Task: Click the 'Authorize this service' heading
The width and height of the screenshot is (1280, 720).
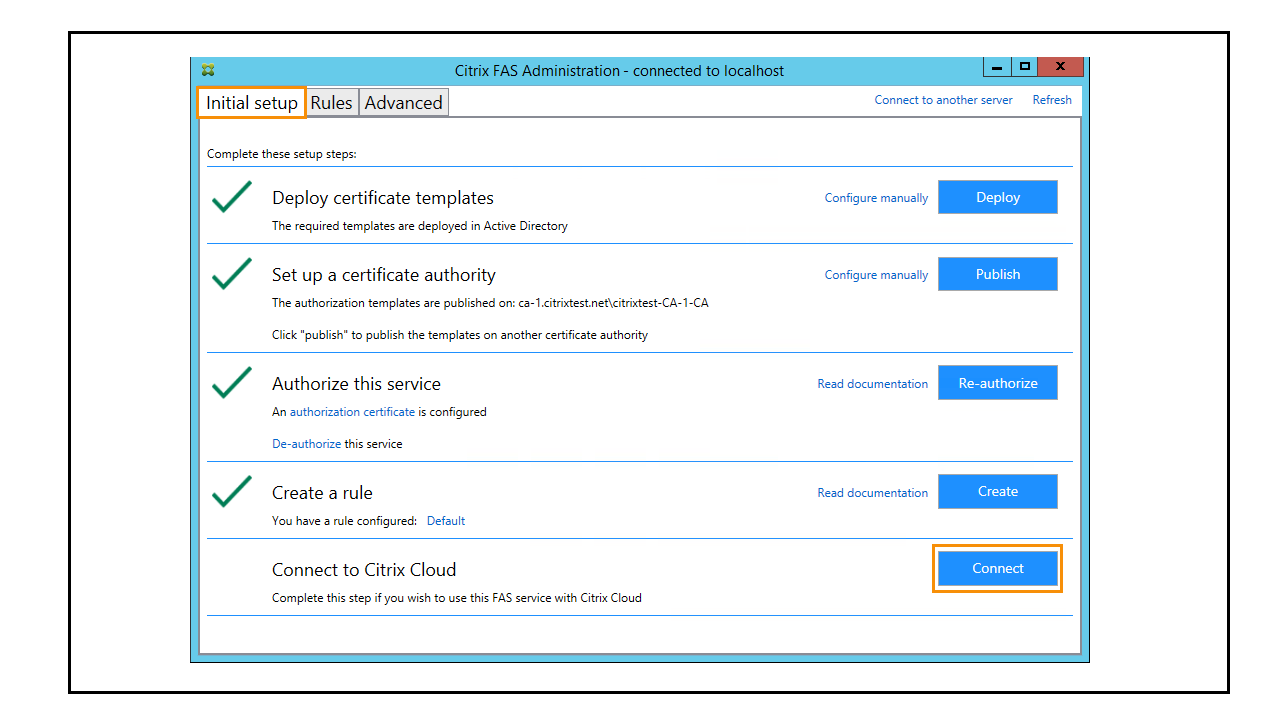Action: [356, 384]
